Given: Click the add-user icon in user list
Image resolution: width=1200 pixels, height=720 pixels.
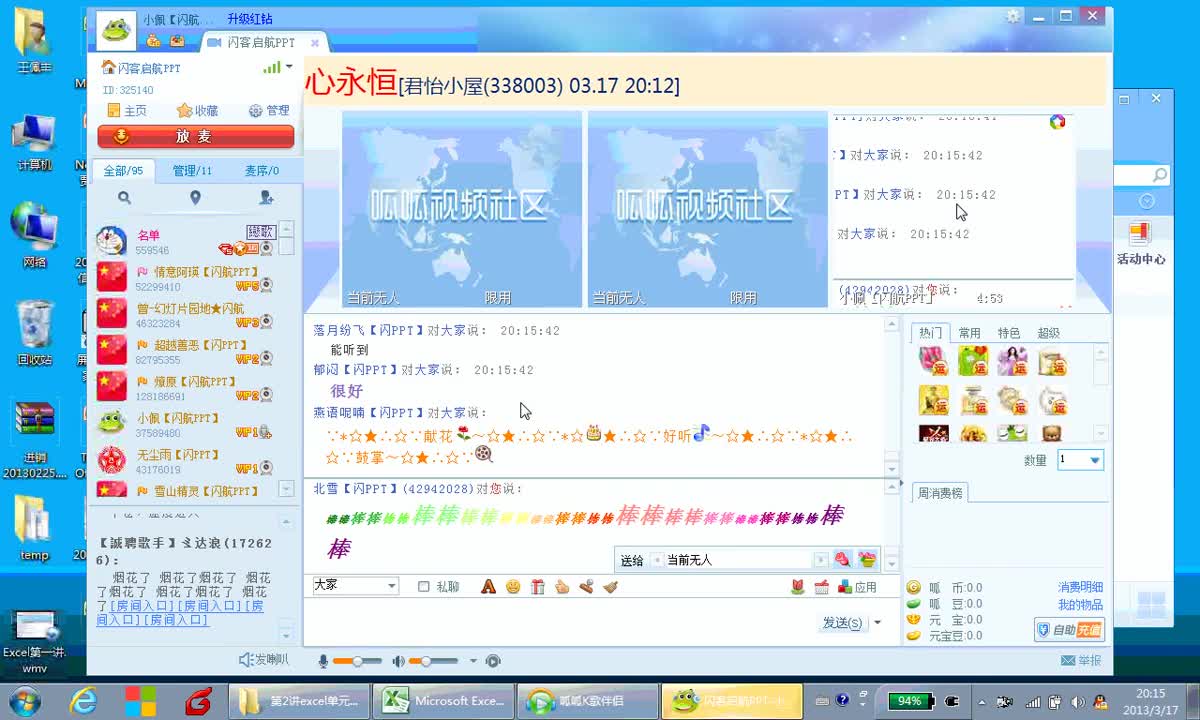Looking at the screenshot, I should point(266,198).
